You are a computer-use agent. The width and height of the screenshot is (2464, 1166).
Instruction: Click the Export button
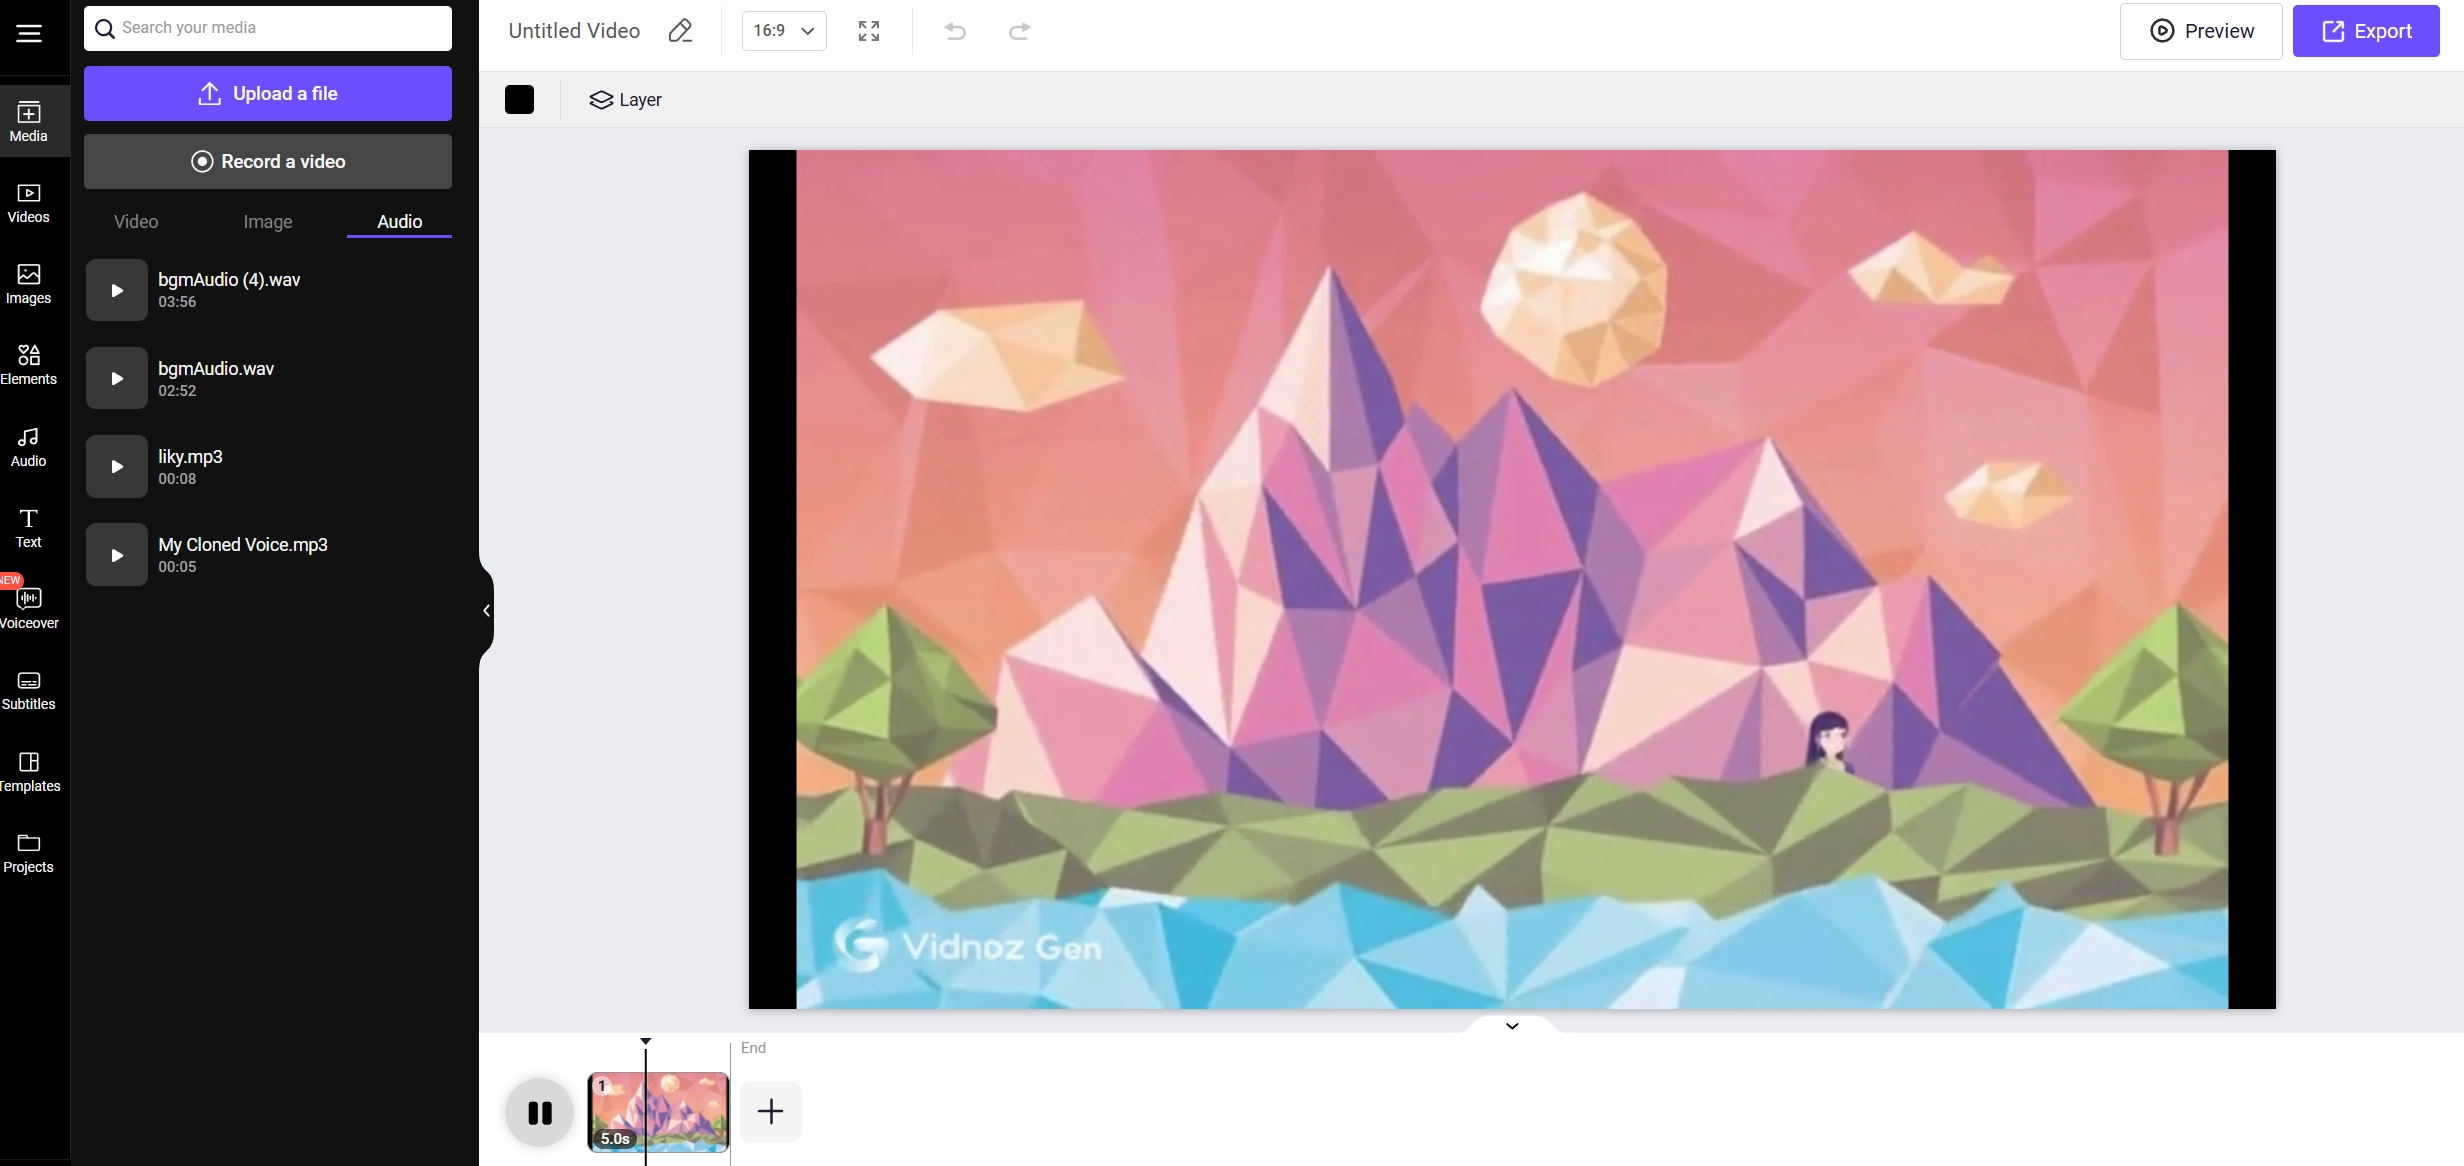pyautogui.click(x=2366, y=30)
